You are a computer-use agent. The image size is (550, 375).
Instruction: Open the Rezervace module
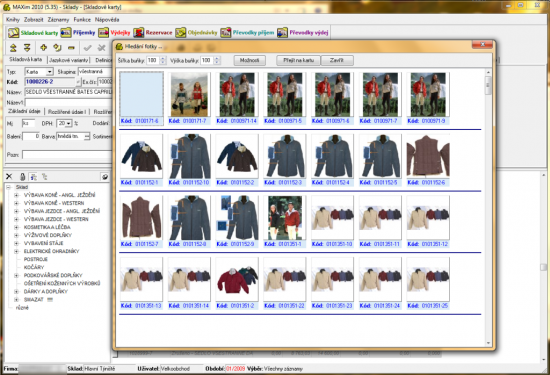(x=153, y=33)
